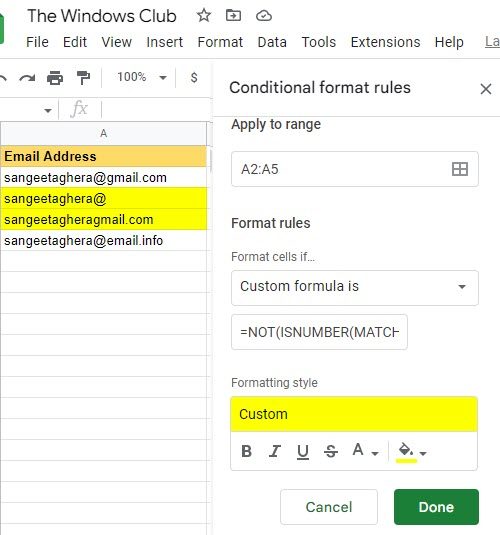Click the Cancel button
This screenshot has height=535, width=500.
329,507
